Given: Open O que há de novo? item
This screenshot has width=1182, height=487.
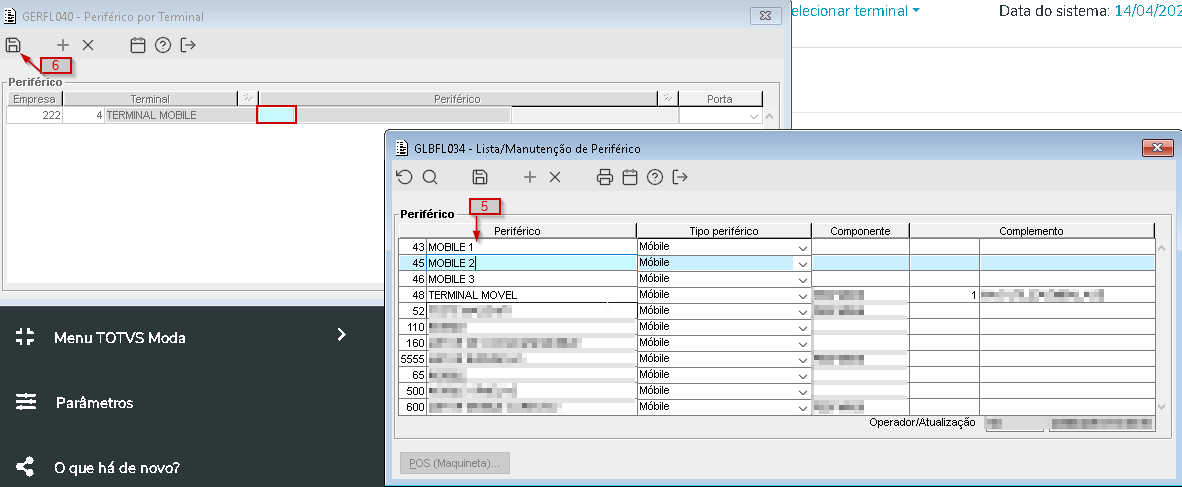Looking at the screenshot, I should coord(117,467).
